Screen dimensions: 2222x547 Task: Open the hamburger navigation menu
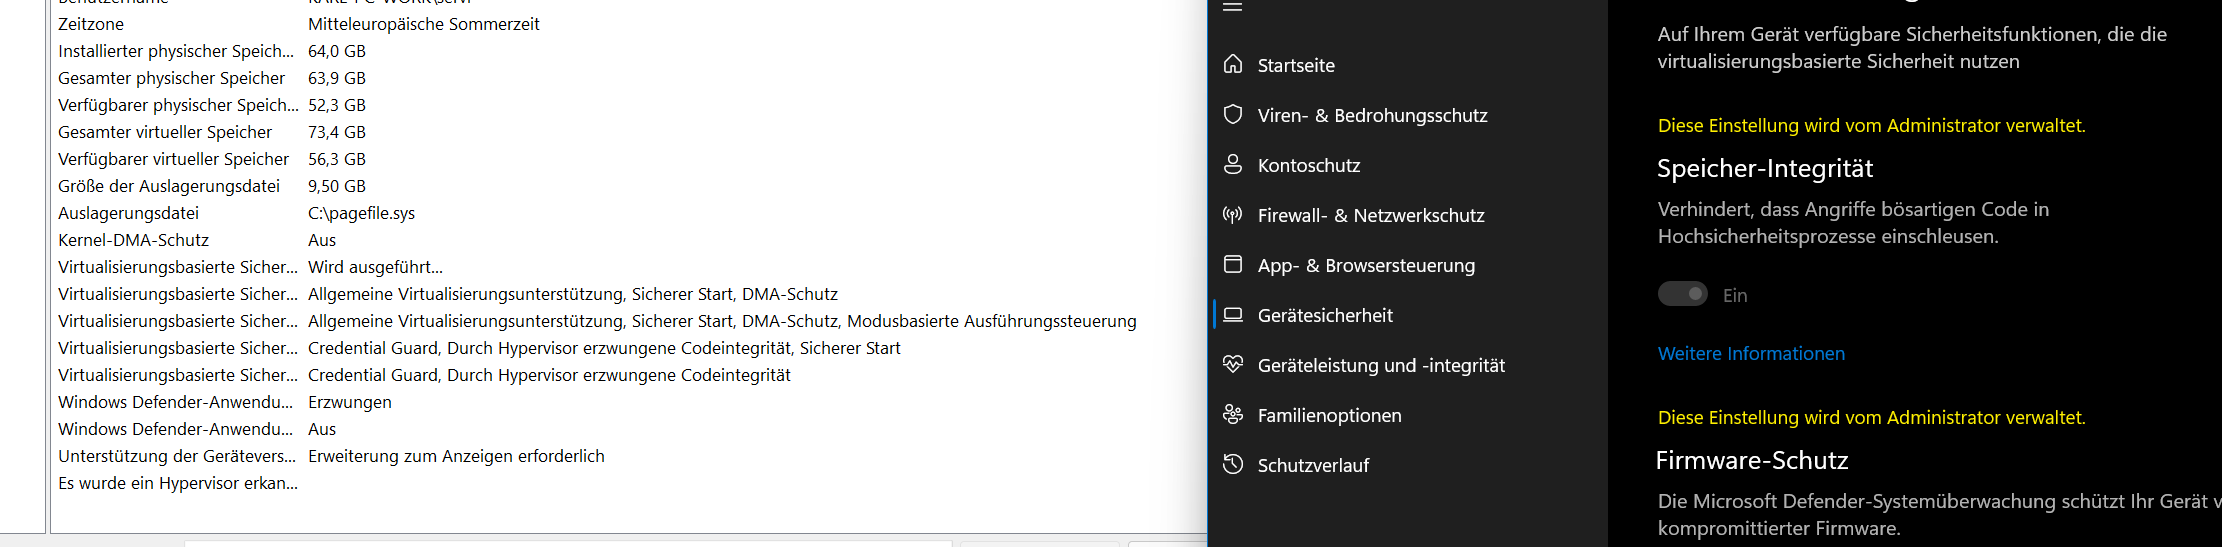[1232, 7]
